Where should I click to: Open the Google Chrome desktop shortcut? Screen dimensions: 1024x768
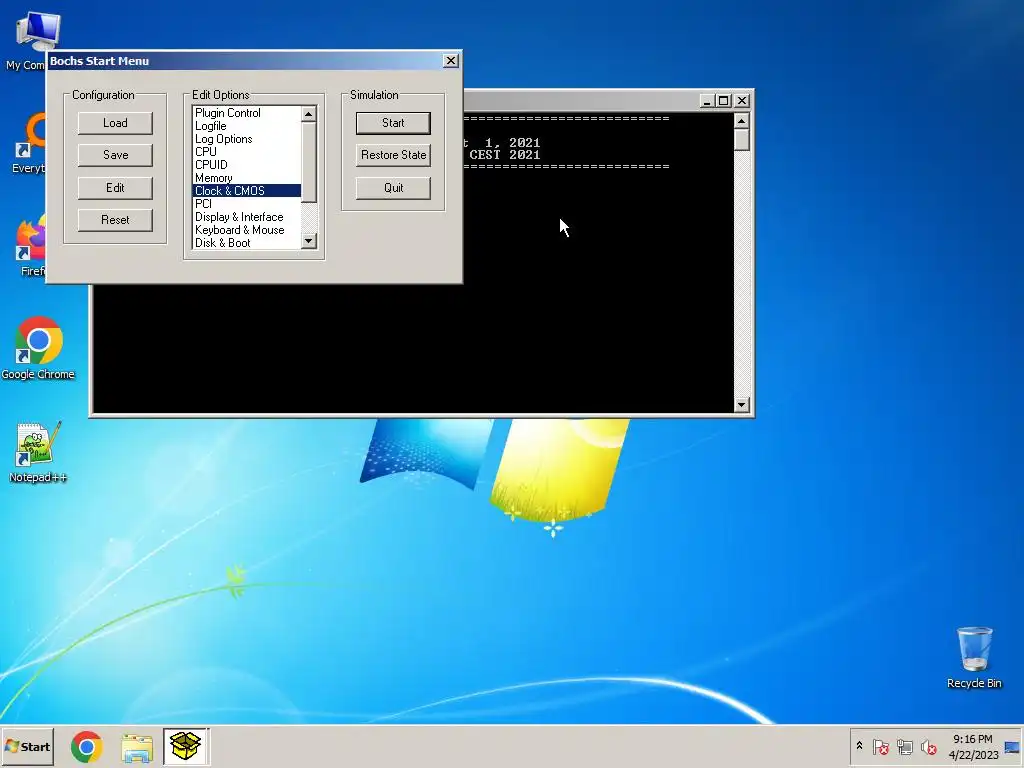tap(38, 348)
